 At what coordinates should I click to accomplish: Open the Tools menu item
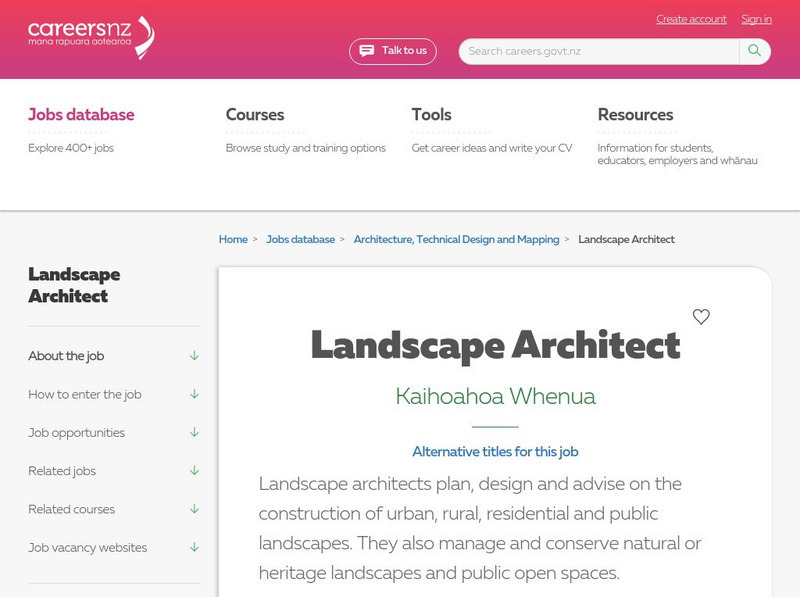pyautogui.click(x=431, y=115)
